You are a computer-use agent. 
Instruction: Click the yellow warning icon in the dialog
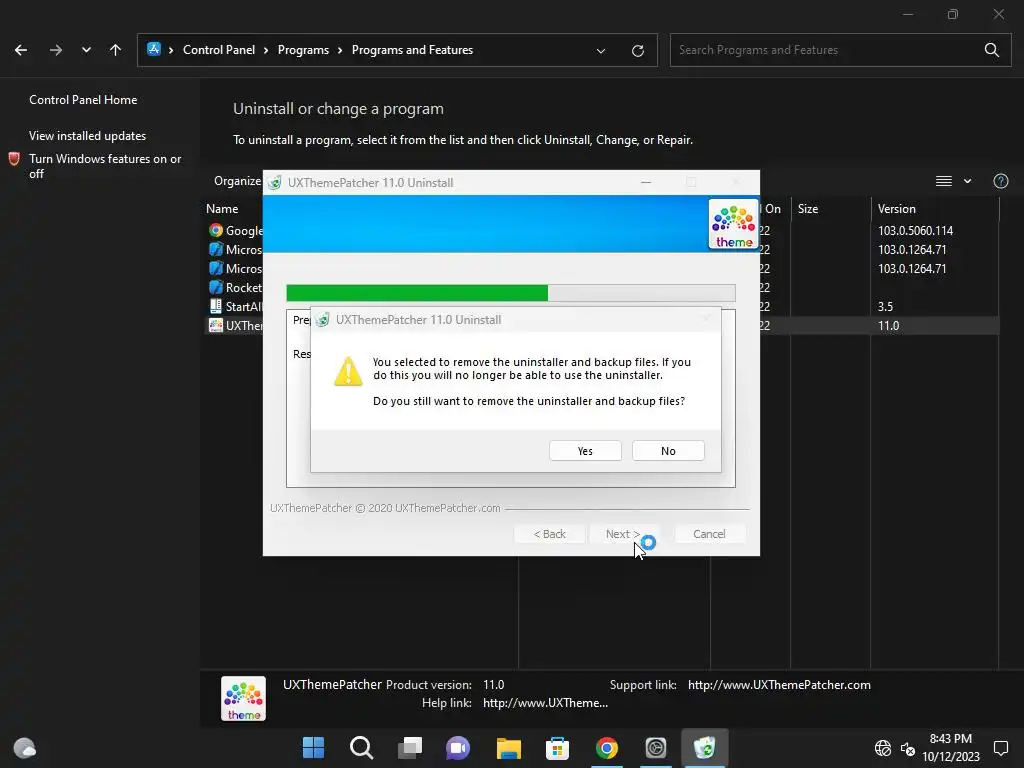coord(348,372)
